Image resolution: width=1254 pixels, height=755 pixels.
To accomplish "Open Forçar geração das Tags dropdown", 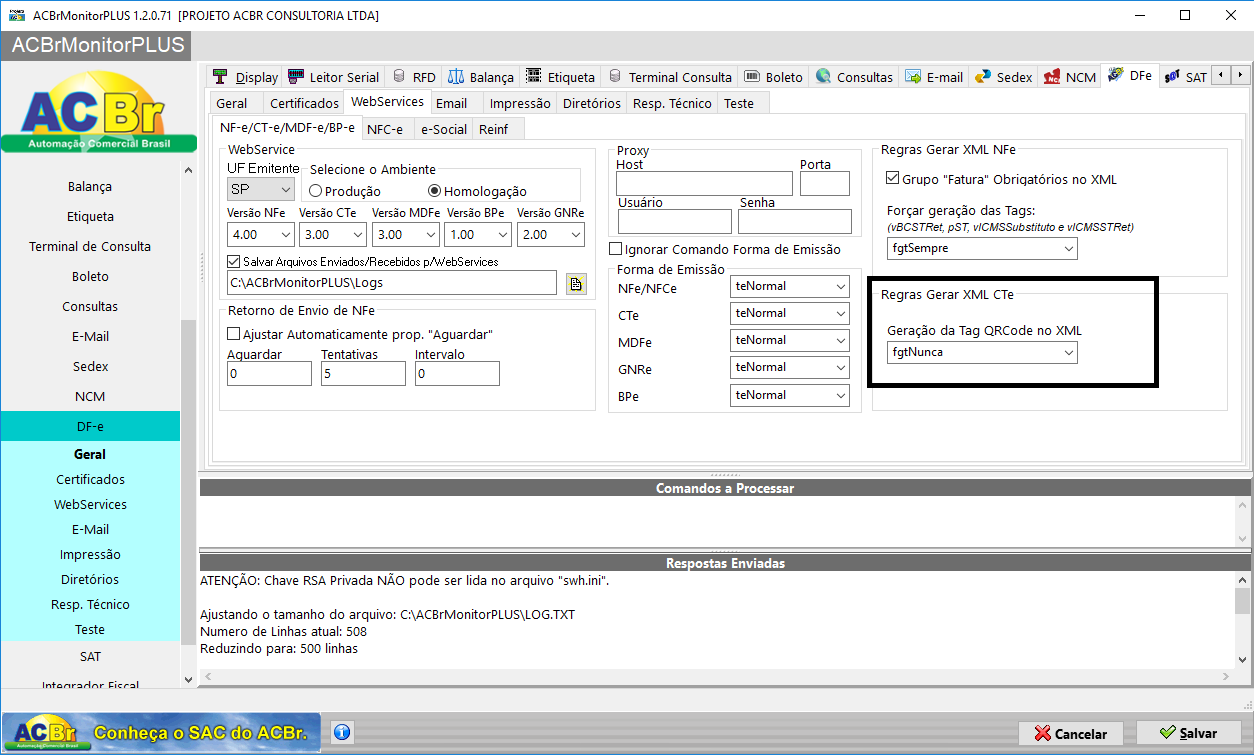I will tap(982, 248).
